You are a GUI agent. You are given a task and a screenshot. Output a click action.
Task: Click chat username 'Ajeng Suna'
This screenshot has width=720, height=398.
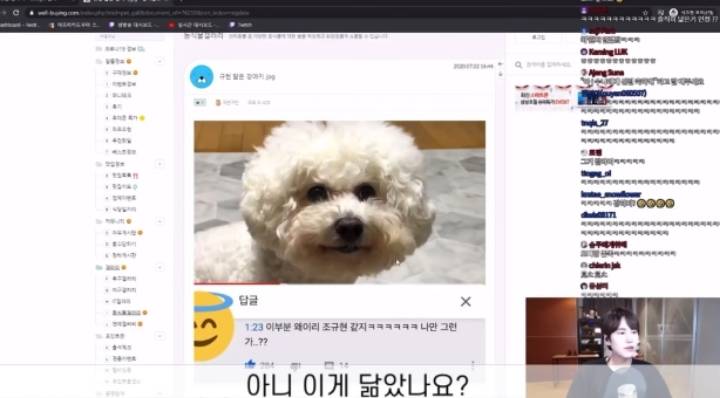point(606,73)
